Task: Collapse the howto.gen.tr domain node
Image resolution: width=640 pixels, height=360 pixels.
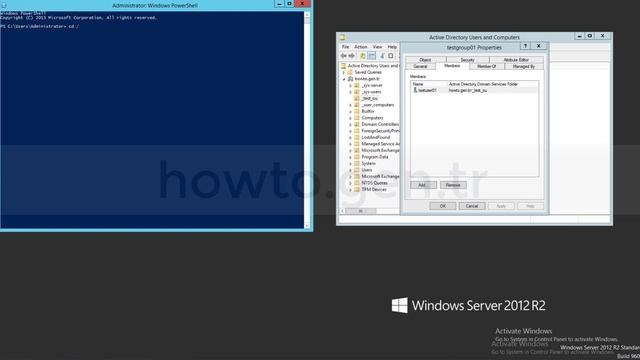Action: pyautogui.click(x=344, y=79)
